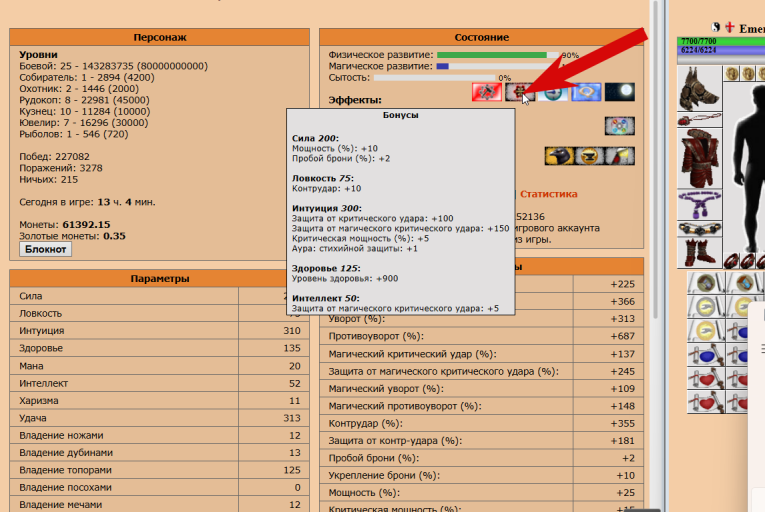The height and width of the screenshot is (512, 765).
Task: Click the red crossed-tools effect icon
Action: pyautogui.click(x=487, y=92)
